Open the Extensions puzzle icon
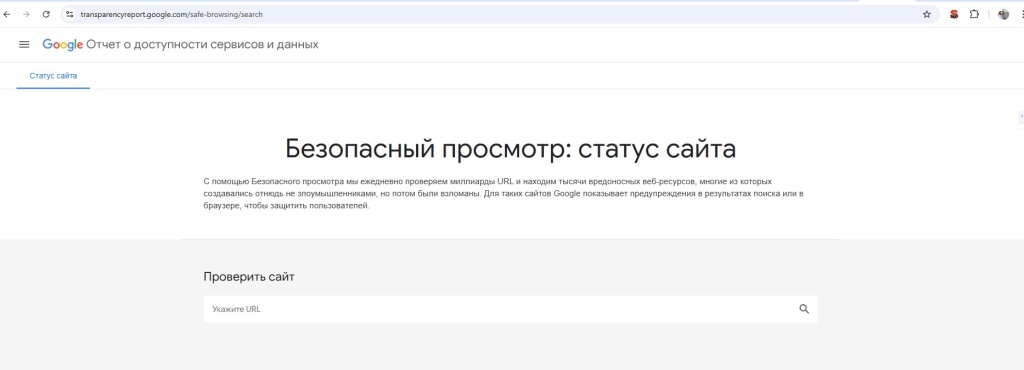This screenshot has width=1024, height=370. [974, 14]
